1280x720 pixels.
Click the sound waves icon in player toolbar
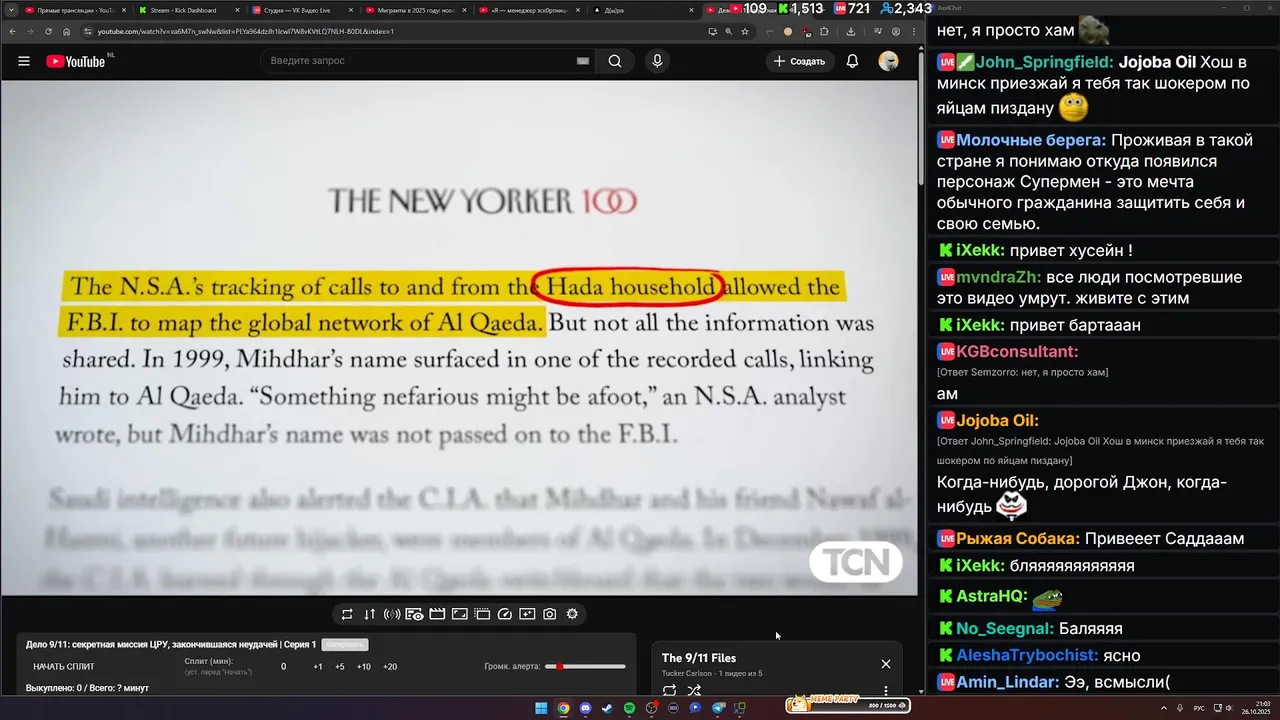(392, 614)
